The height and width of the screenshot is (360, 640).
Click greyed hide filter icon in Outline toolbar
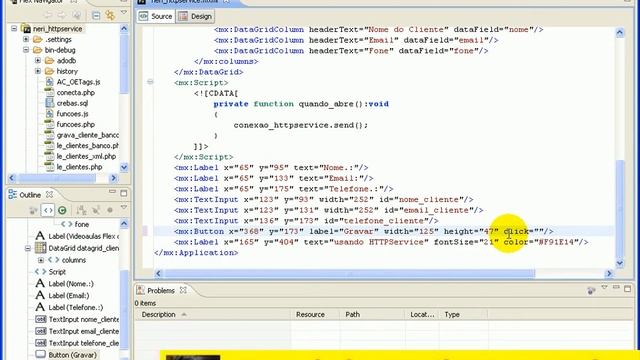point(96,210)
